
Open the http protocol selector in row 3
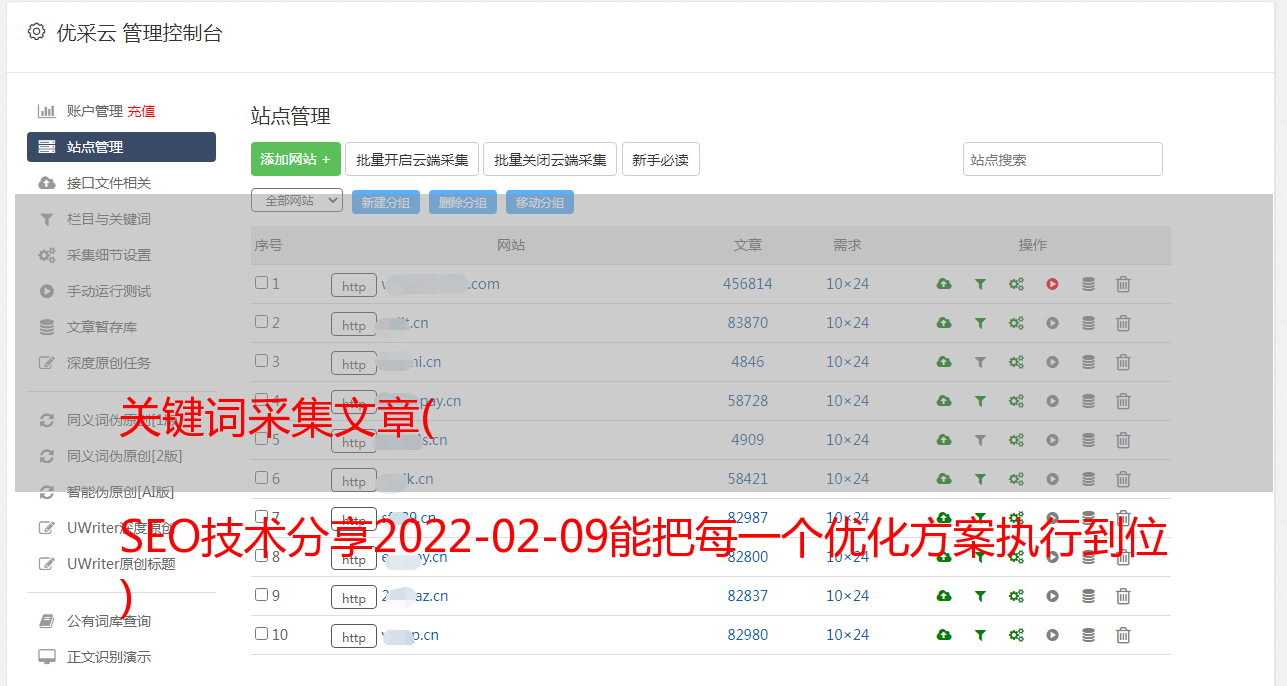click(x=354, y=364)
